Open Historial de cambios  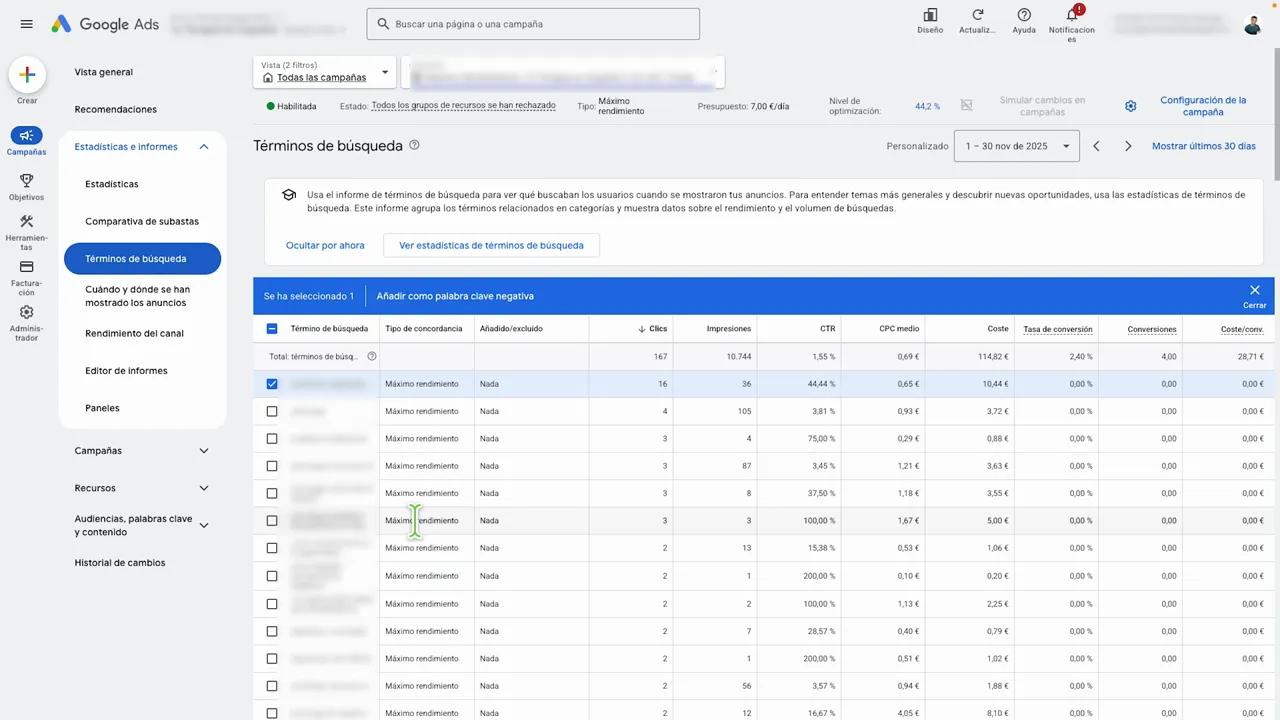click(120, 563)
